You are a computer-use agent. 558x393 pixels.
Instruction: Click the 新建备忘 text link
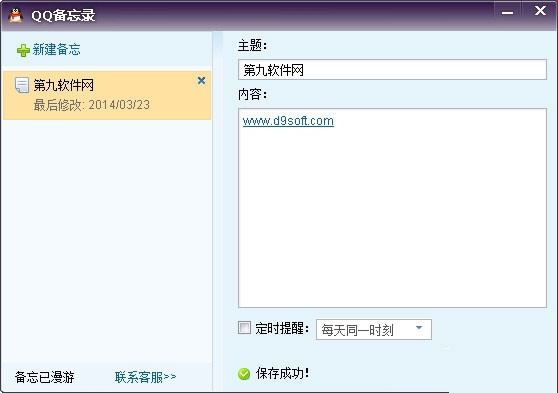[57, 49]
